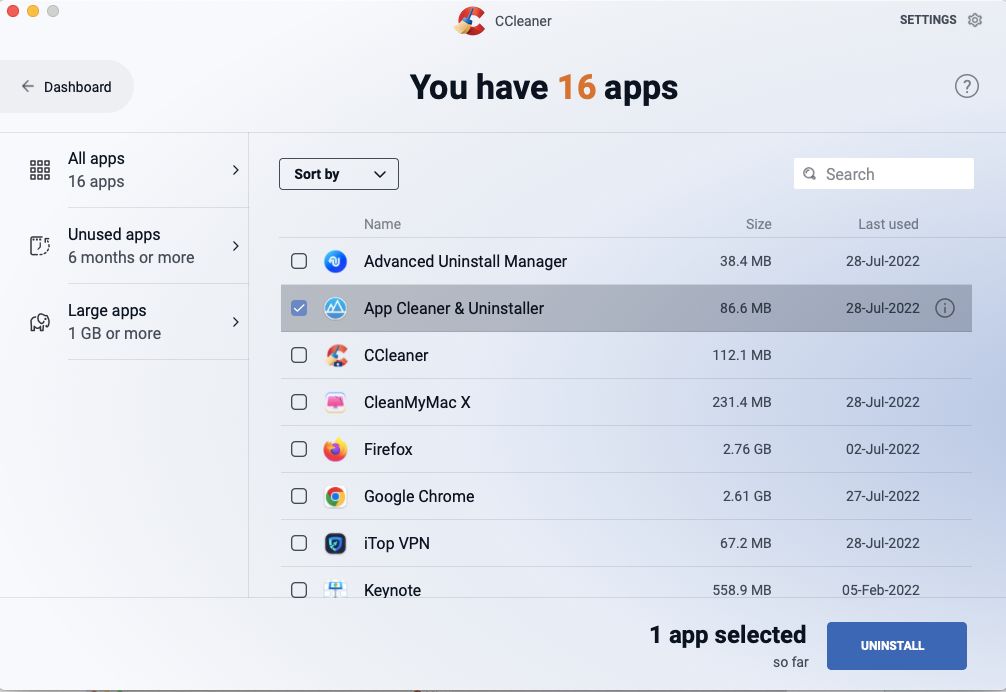Click the 67.2 MB size value
Image resolution: width=1006 pixels, height=692 pixels.
tap(746, 543)
